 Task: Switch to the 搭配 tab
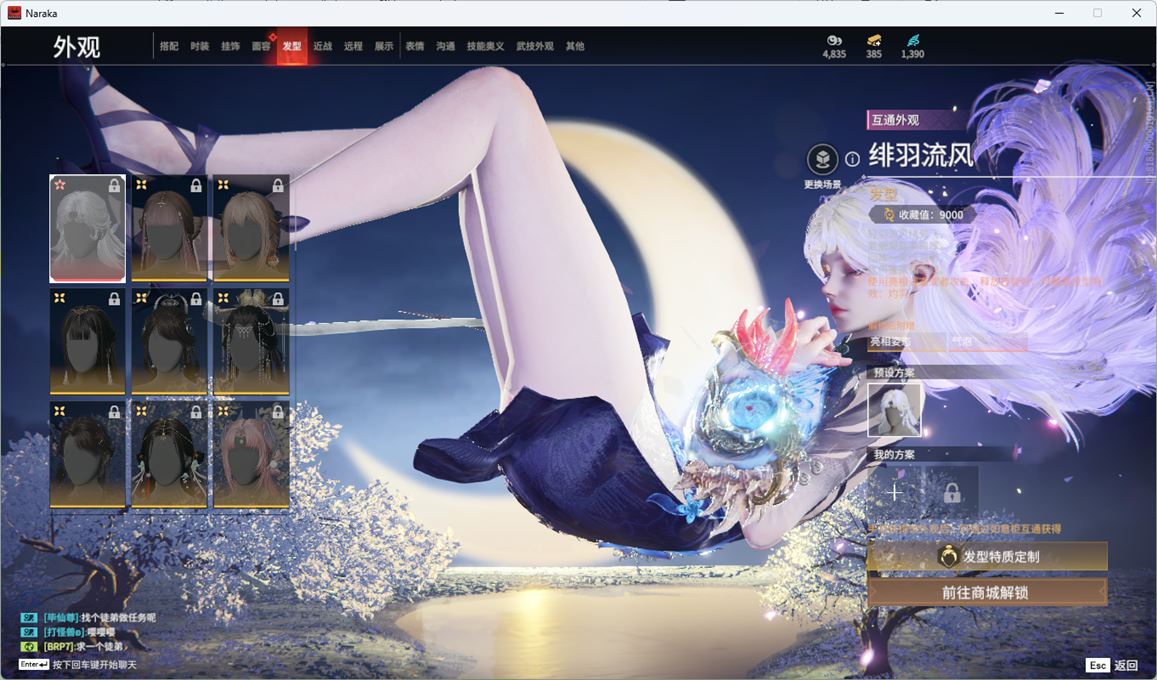(169, 46)
